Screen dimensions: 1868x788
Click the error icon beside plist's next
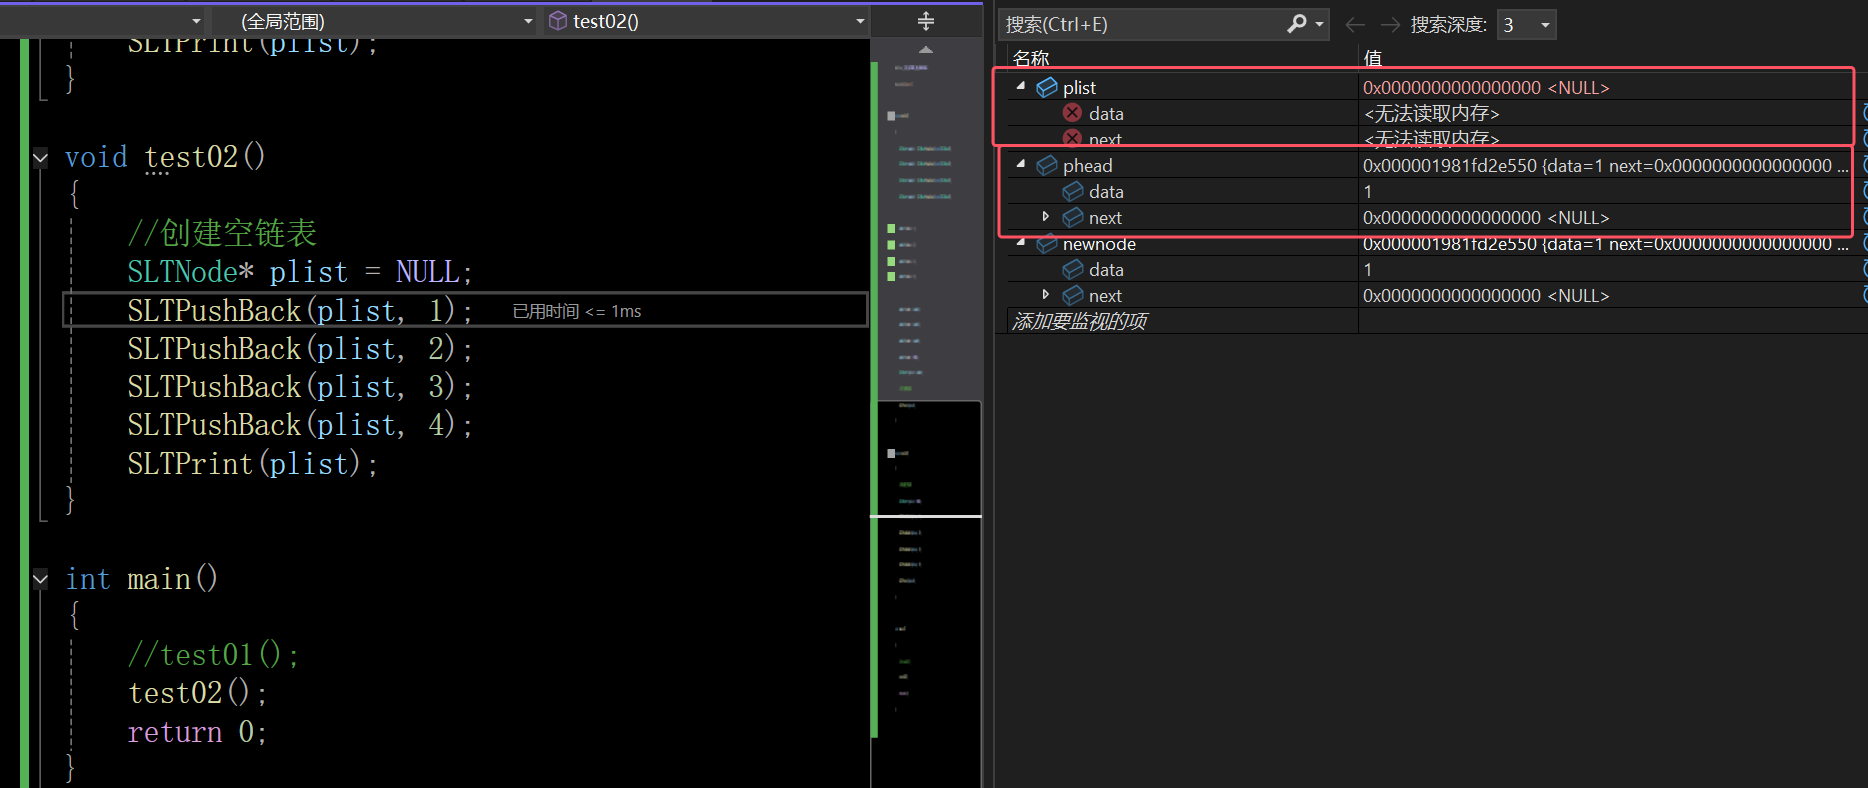(x=1072, y=137)
